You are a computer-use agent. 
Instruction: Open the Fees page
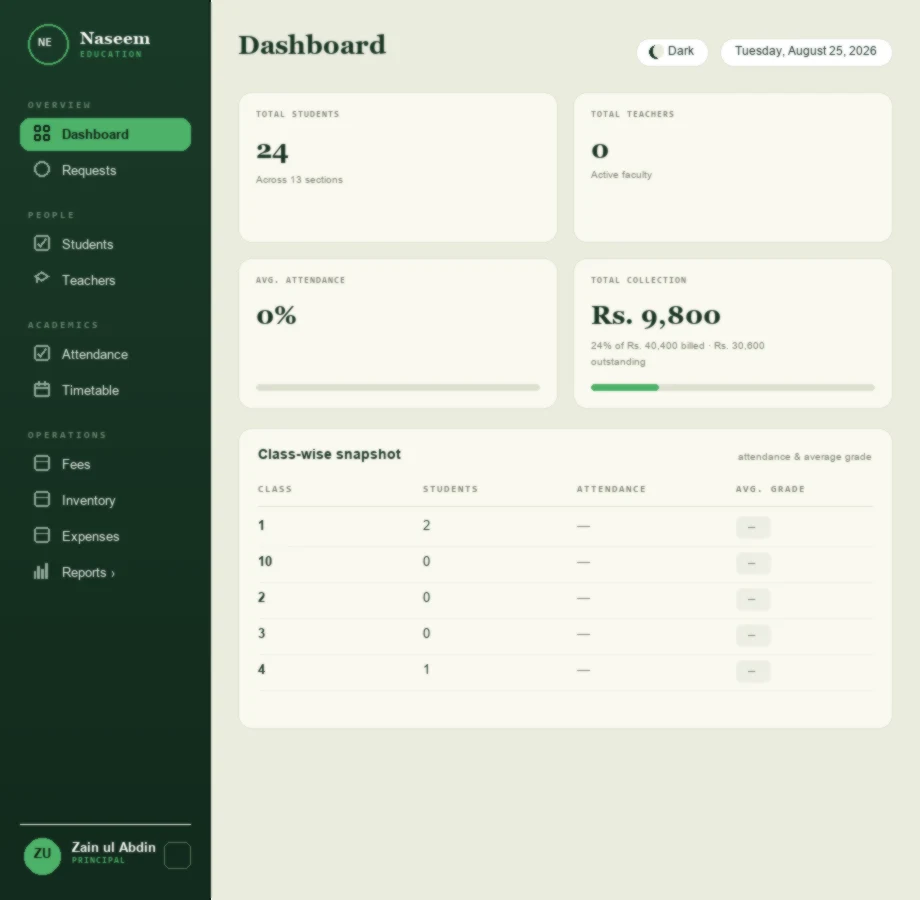105,464
